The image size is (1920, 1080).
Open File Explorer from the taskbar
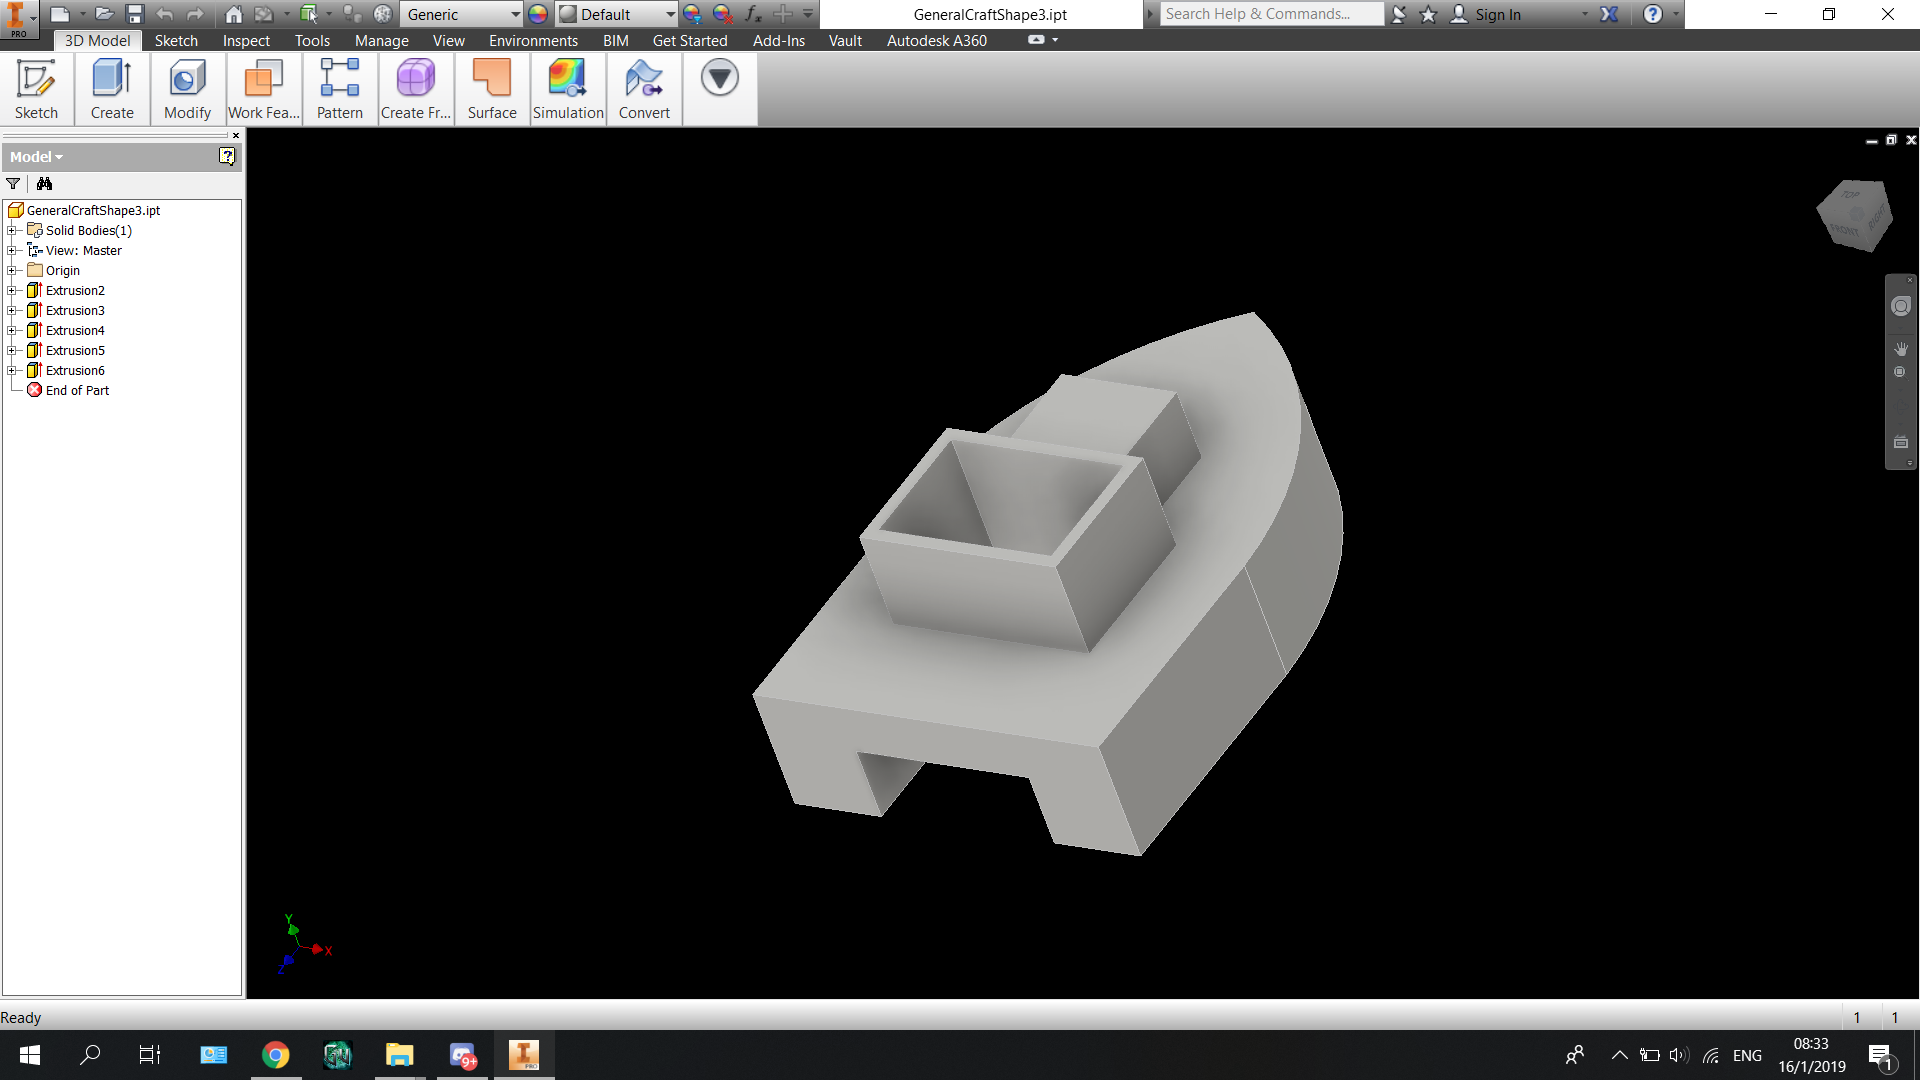399,1055
